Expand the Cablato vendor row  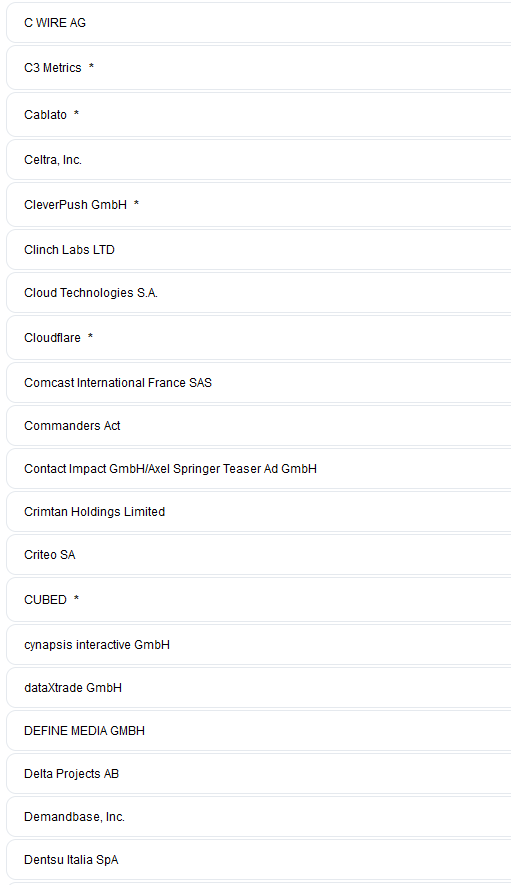[259, 115]
